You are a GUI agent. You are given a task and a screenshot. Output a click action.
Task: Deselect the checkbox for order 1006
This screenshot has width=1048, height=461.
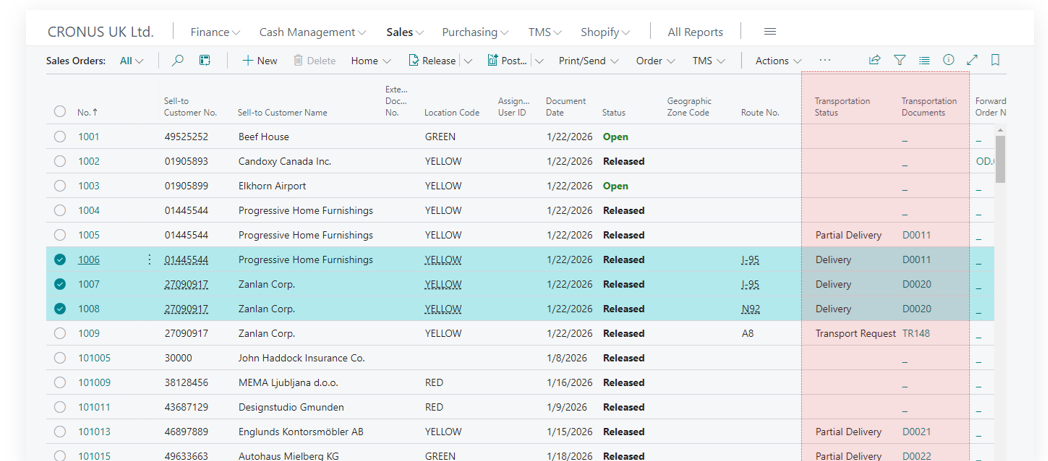(x=60, y=260)
